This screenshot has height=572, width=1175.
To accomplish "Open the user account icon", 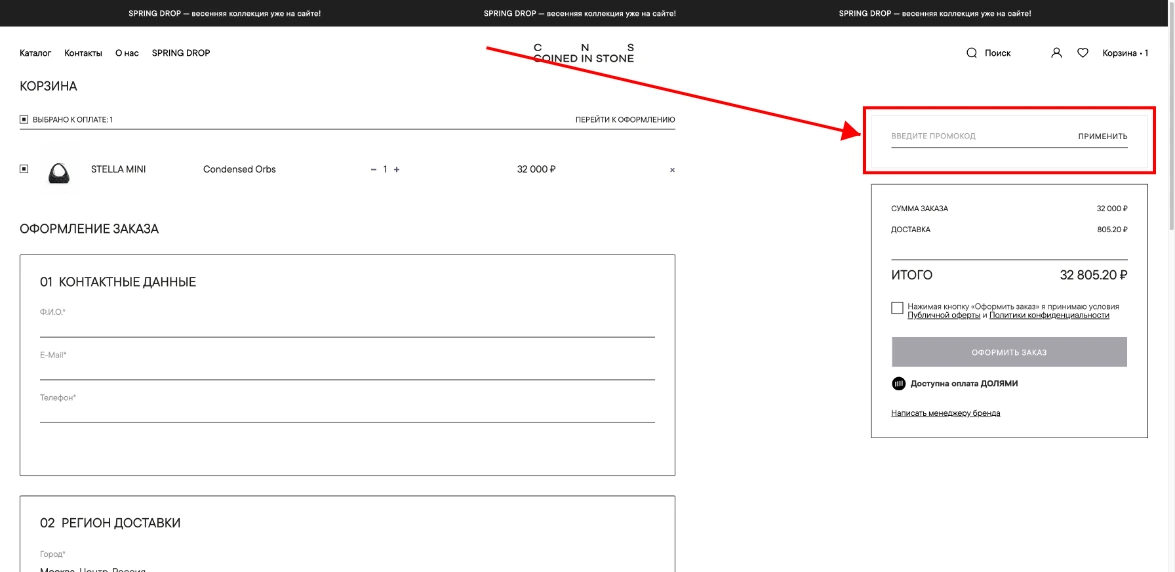I will 1057,53.
